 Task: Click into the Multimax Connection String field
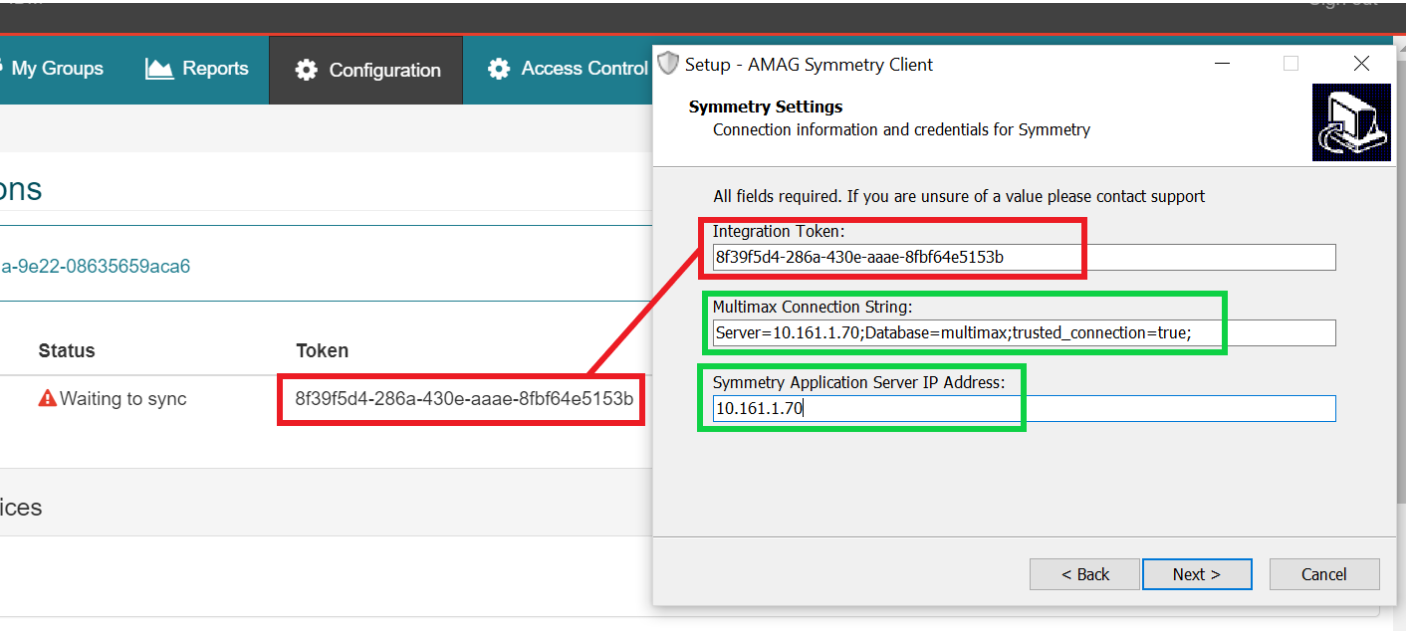tap(1024, 333)
